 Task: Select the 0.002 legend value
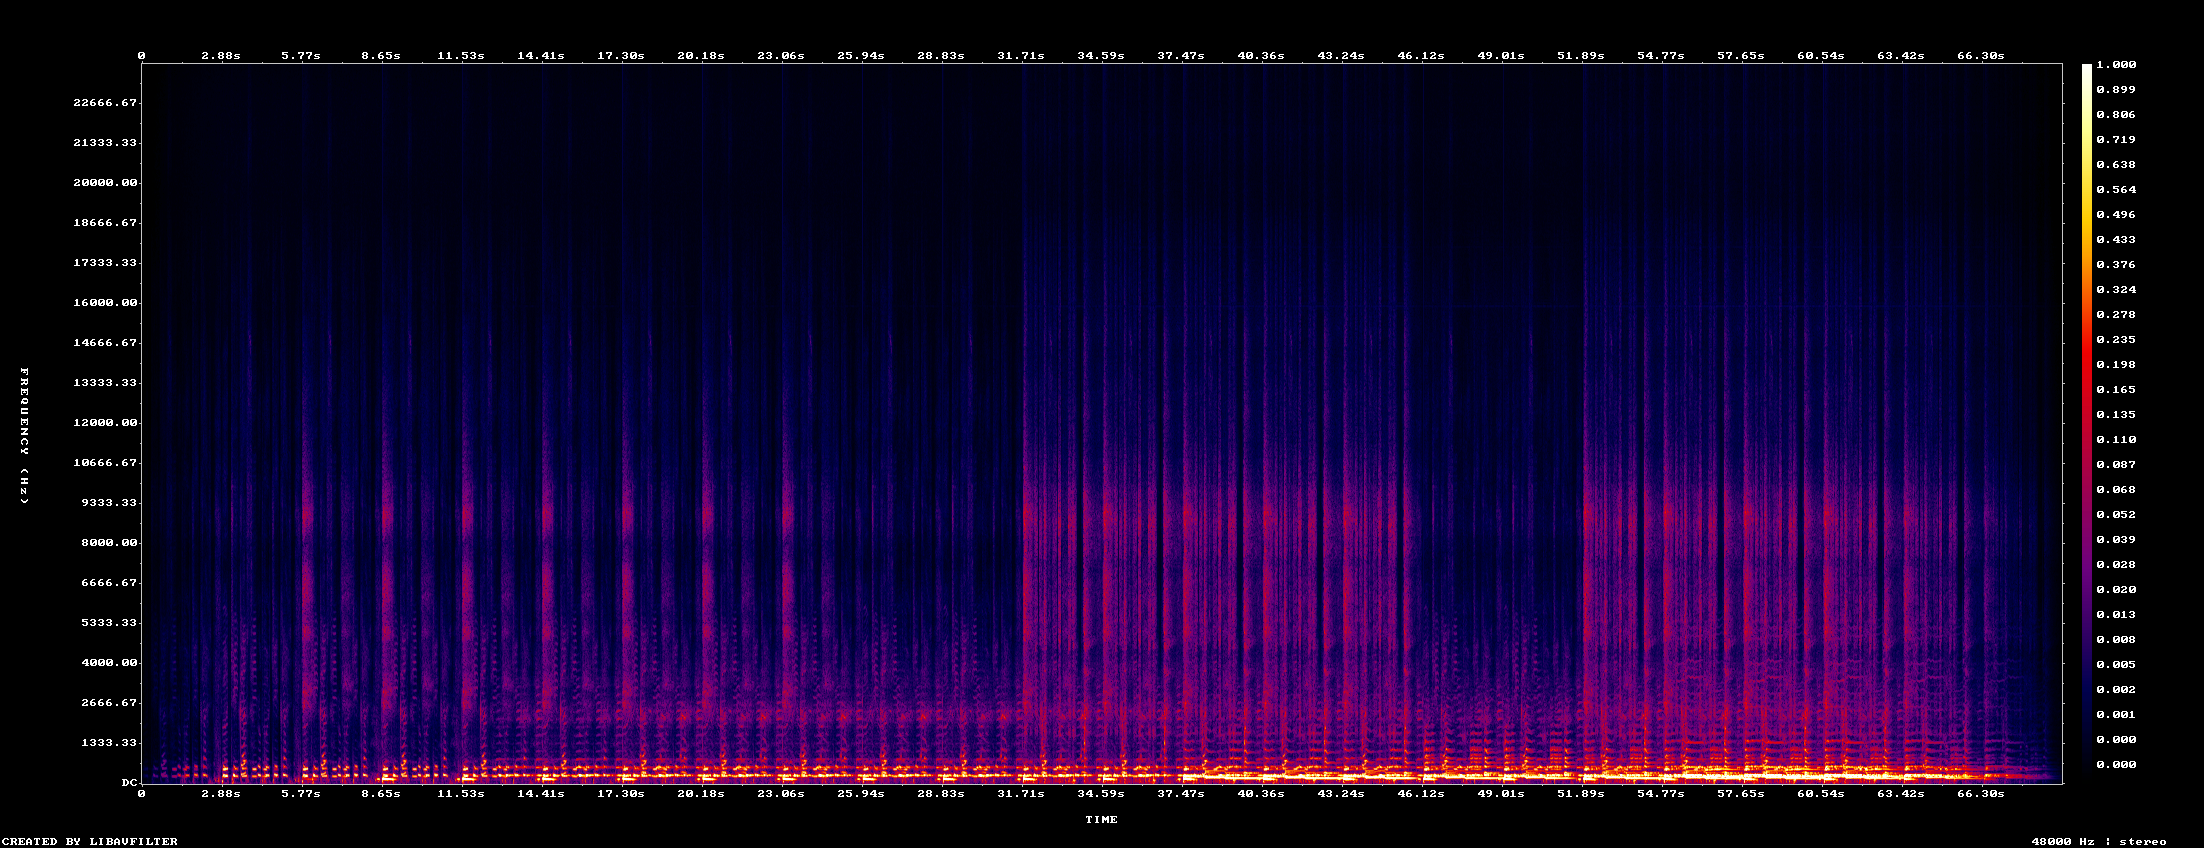2116,690
